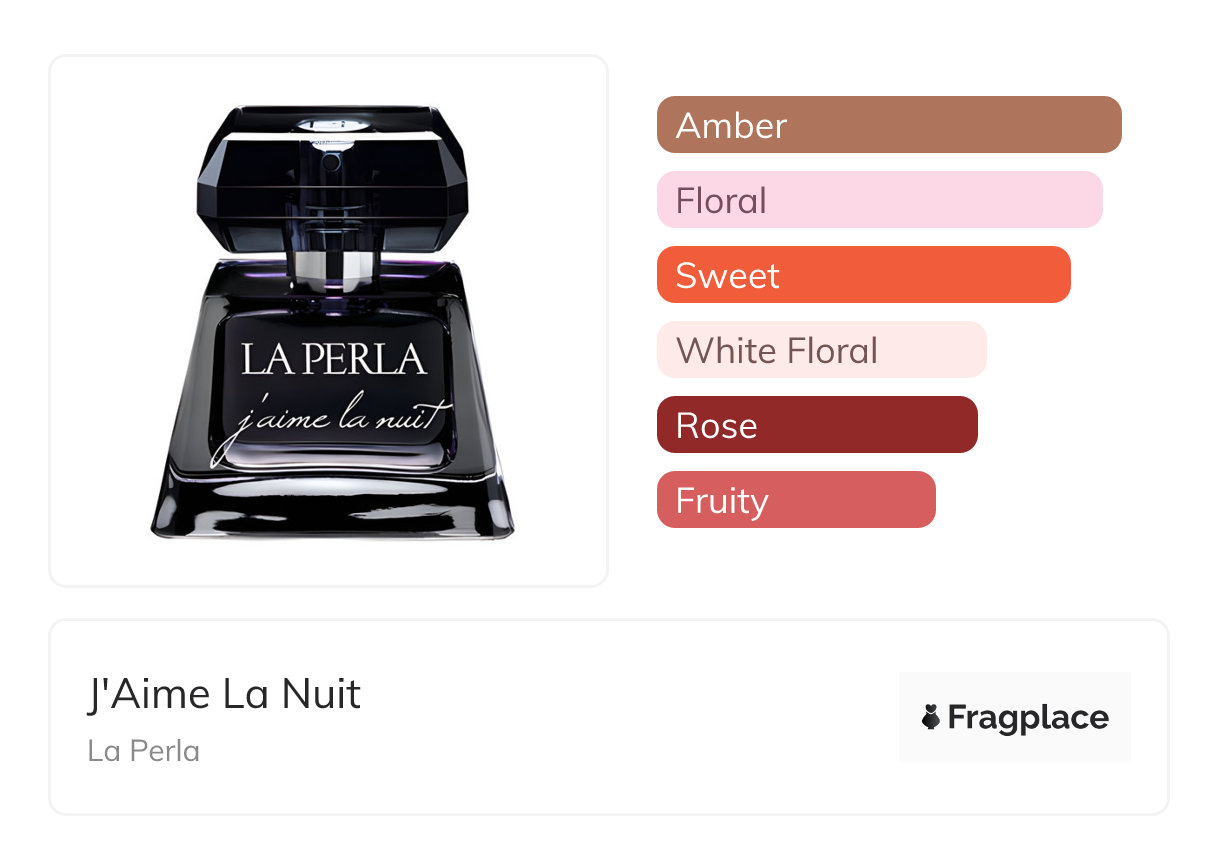The image size is (1218, 864).
Task: Click the dark red Rose accord bar
Action: point(816,425)
